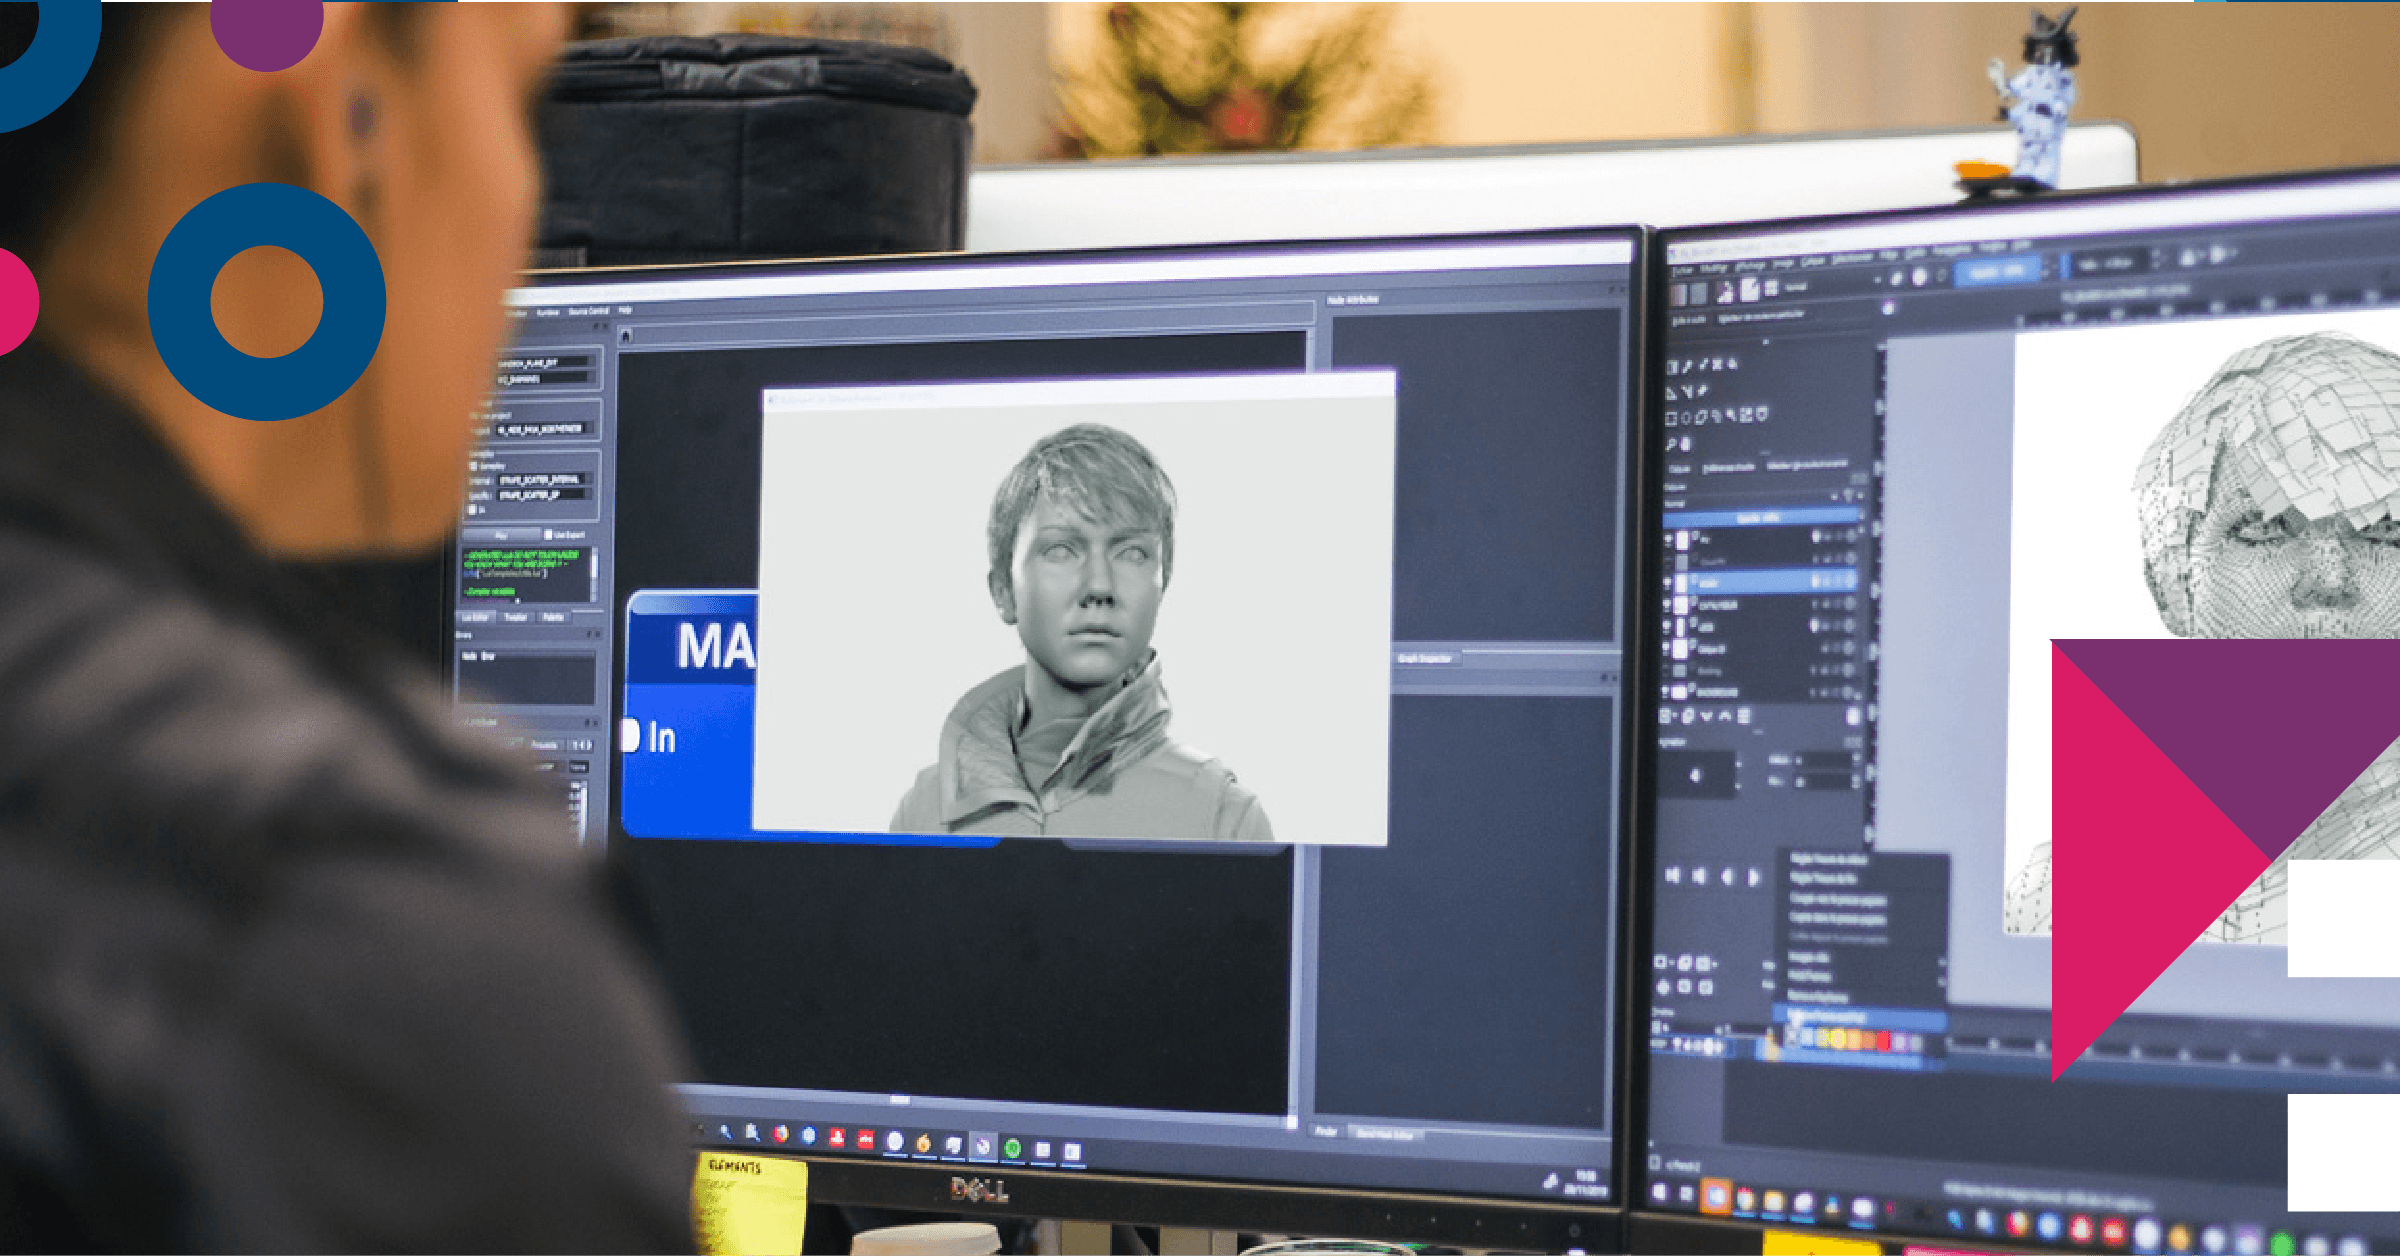The image size is (2400, 1256).
Task: Hide the selected layer using its eye toggle
Action: tap(1666, 581)
